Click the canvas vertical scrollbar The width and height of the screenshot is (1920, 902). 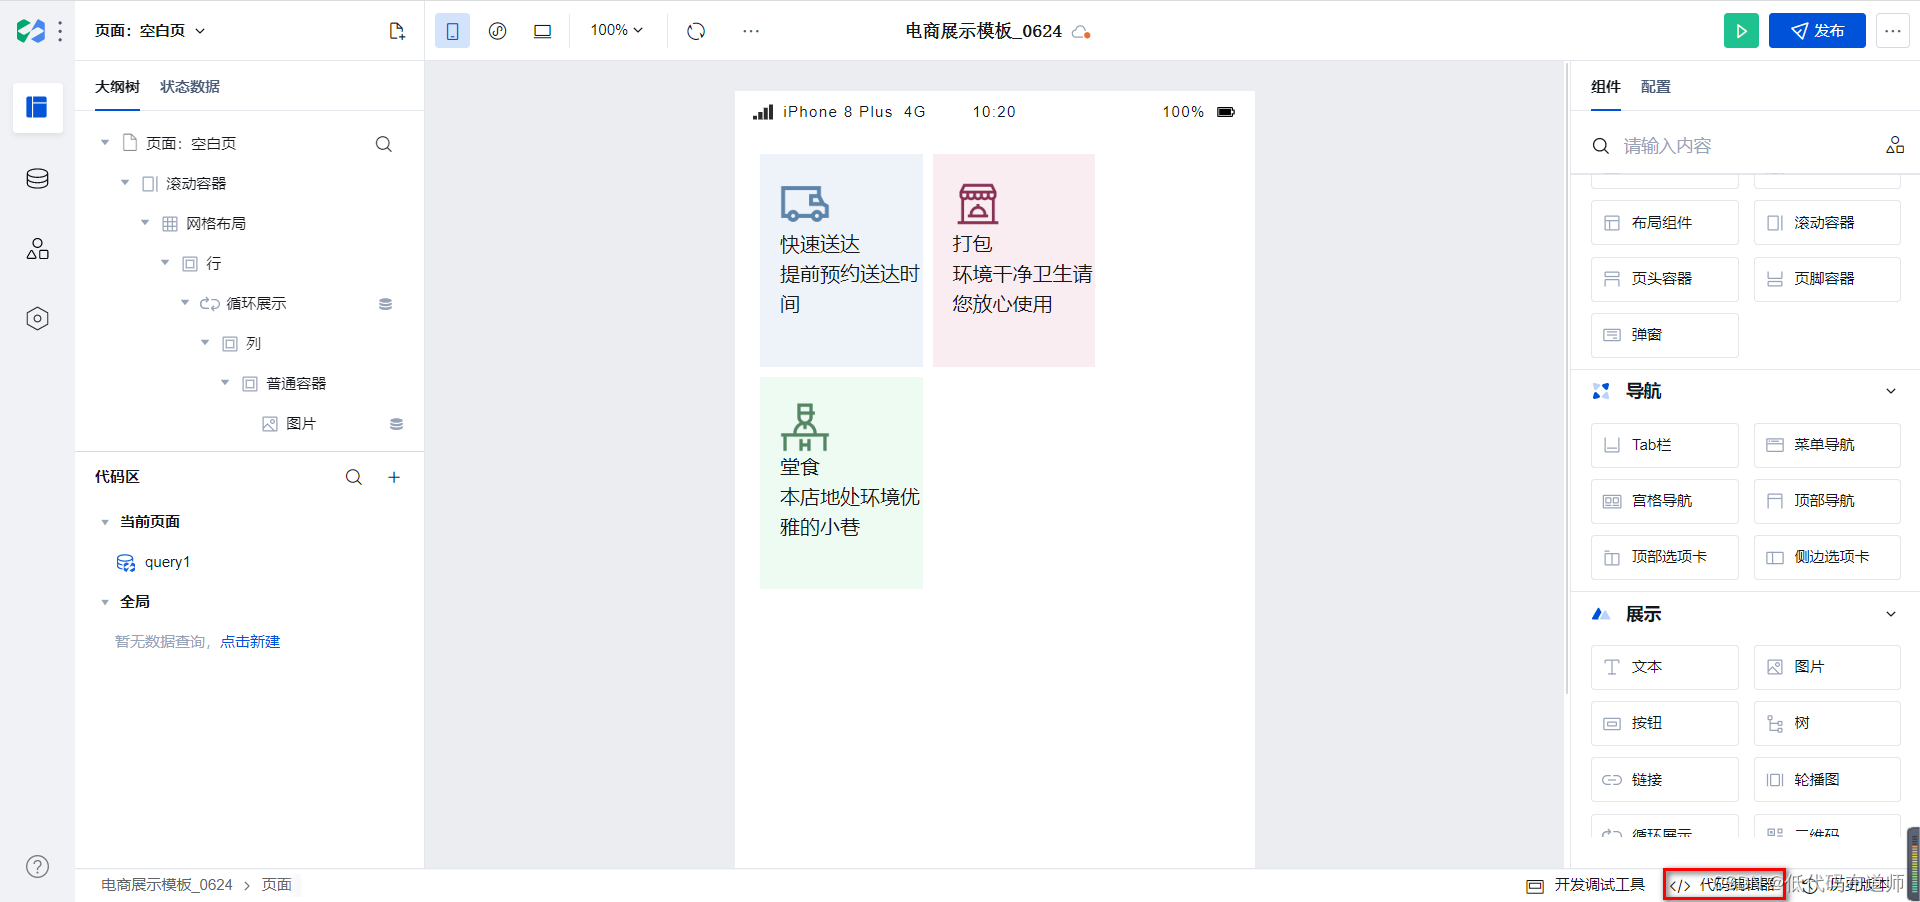click(x=1566, y=380)
